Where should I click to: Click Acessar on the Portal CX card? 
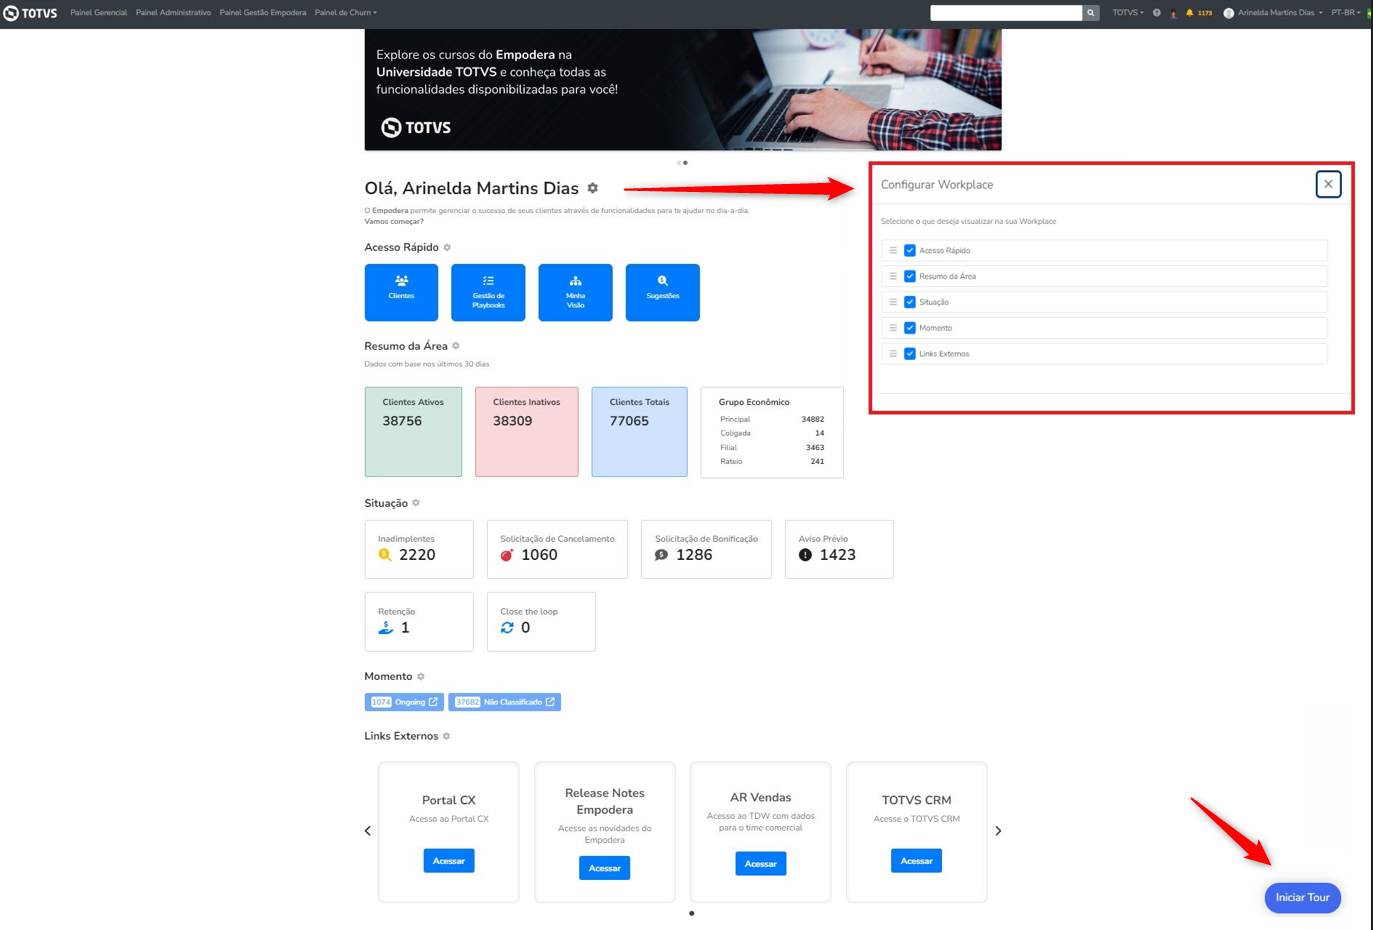pos(449,861)
